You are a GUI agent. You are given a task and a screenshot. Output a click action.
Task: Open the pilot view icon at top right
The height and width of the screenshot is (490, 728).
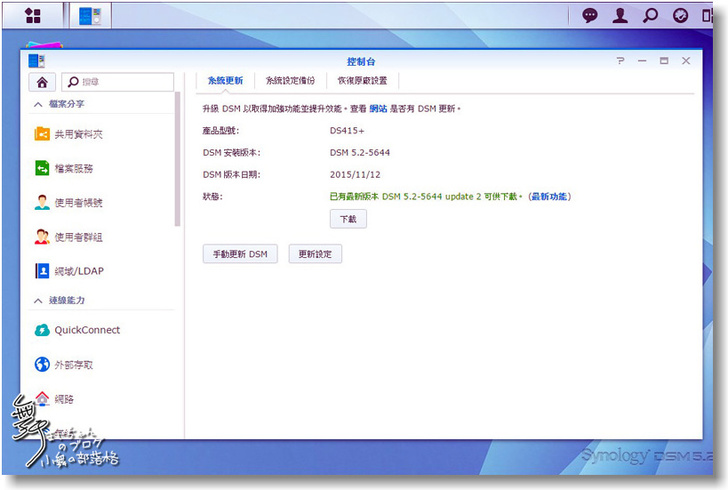(707, 15)
